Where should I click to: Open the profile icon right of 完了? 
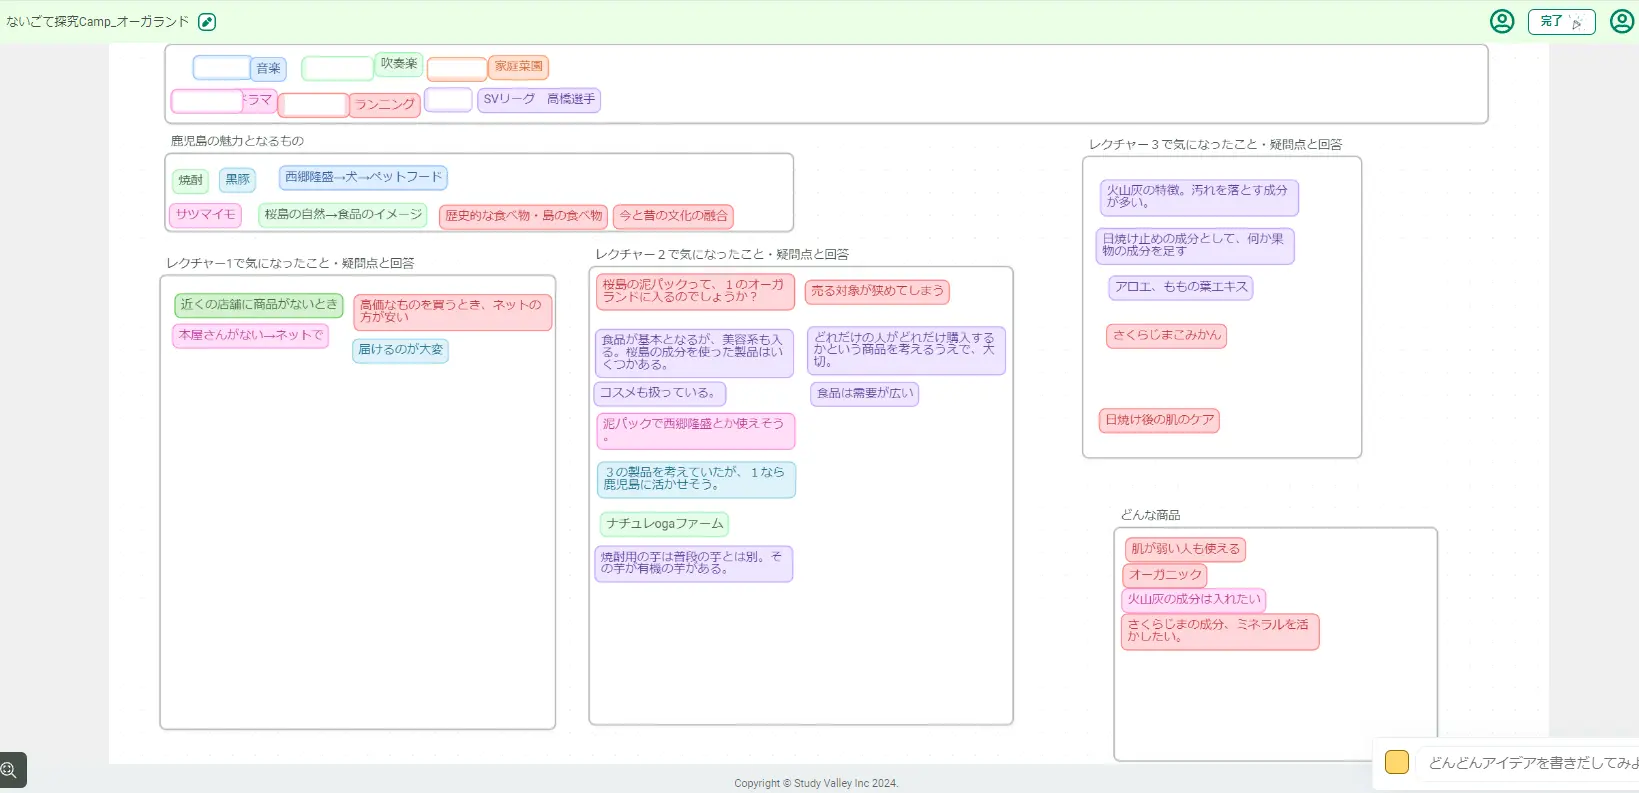pyautogui.click(x=1622, y=21)
